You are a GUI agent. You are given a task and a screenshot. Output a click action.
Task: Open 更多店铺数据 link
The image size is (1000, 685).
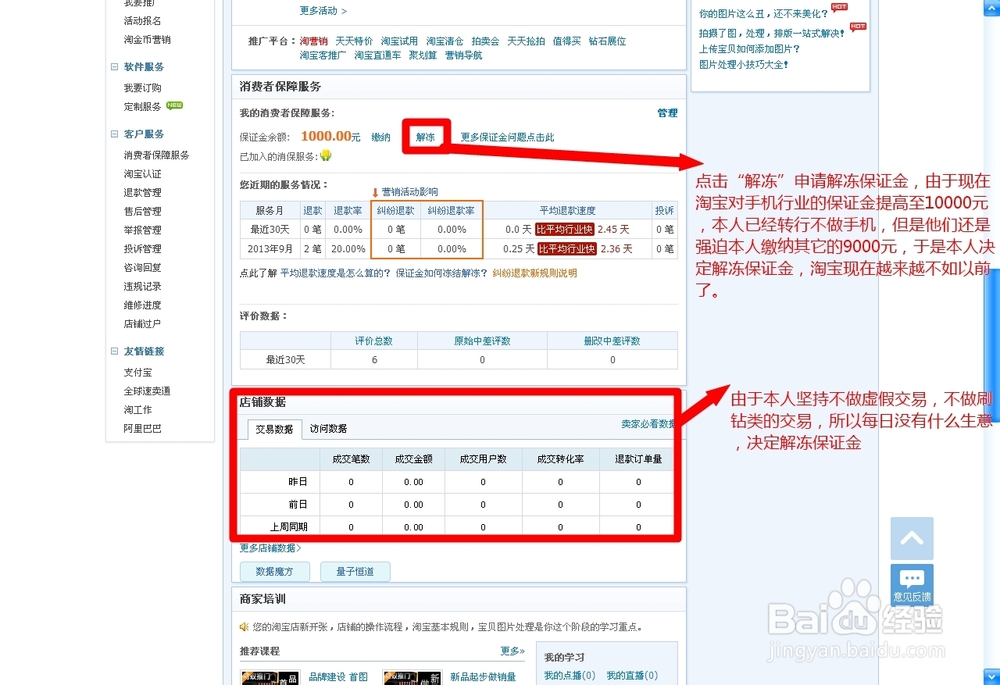pos(270,548)
